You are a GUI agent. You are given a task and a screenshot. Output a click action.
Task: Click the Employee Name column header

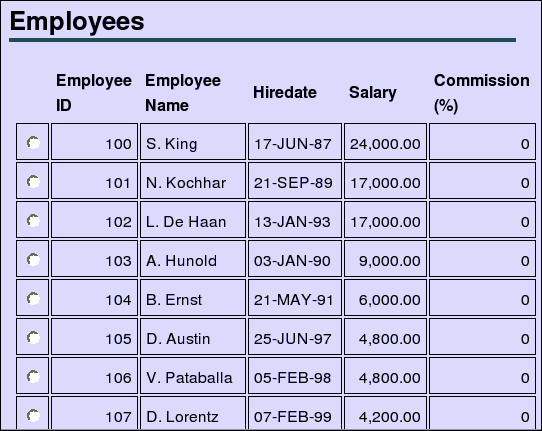(x=183, y=93)
